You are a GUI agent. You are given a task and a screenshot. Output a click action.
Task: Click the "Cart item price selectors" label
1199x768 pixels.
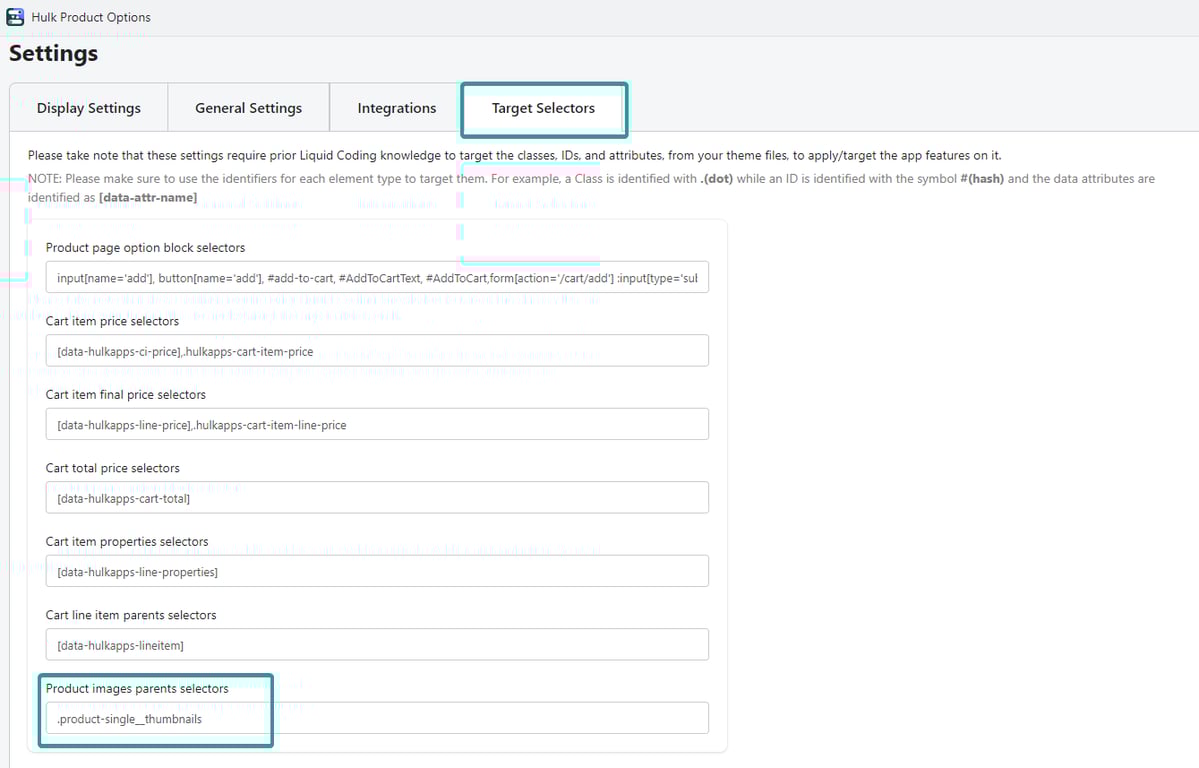(112, 321)
